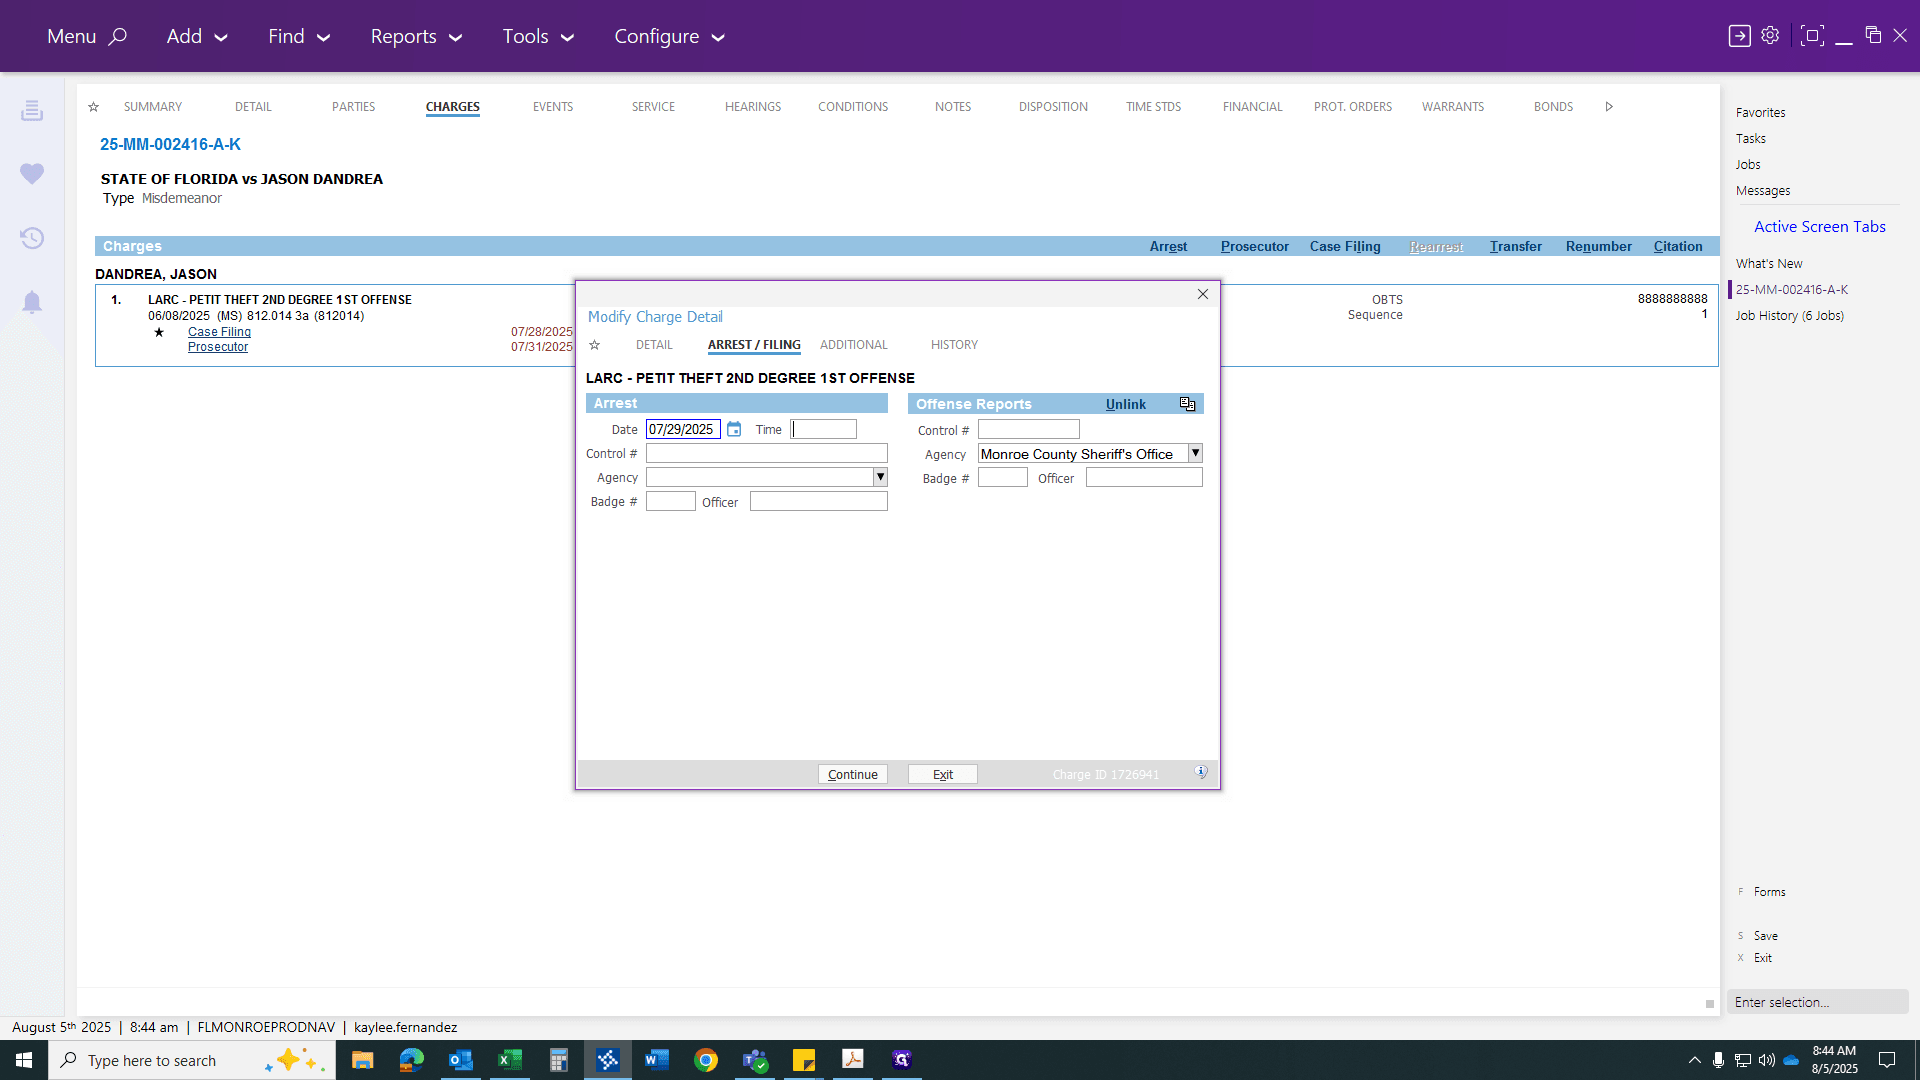
Task: Click the Citation action in Charges bar
Action: (1677, 246)
